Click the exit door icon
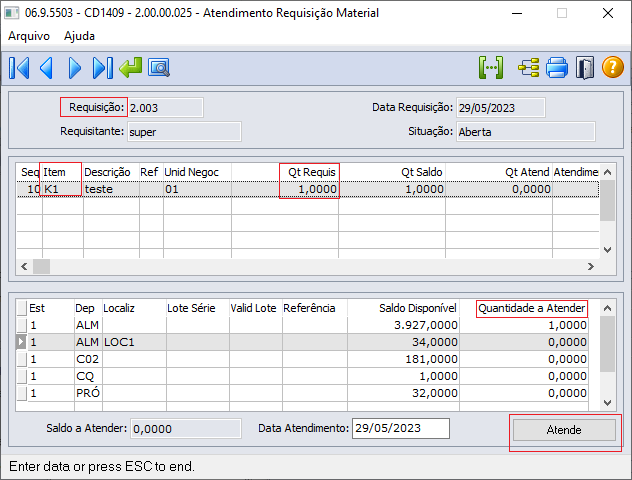 coord(584,68)
